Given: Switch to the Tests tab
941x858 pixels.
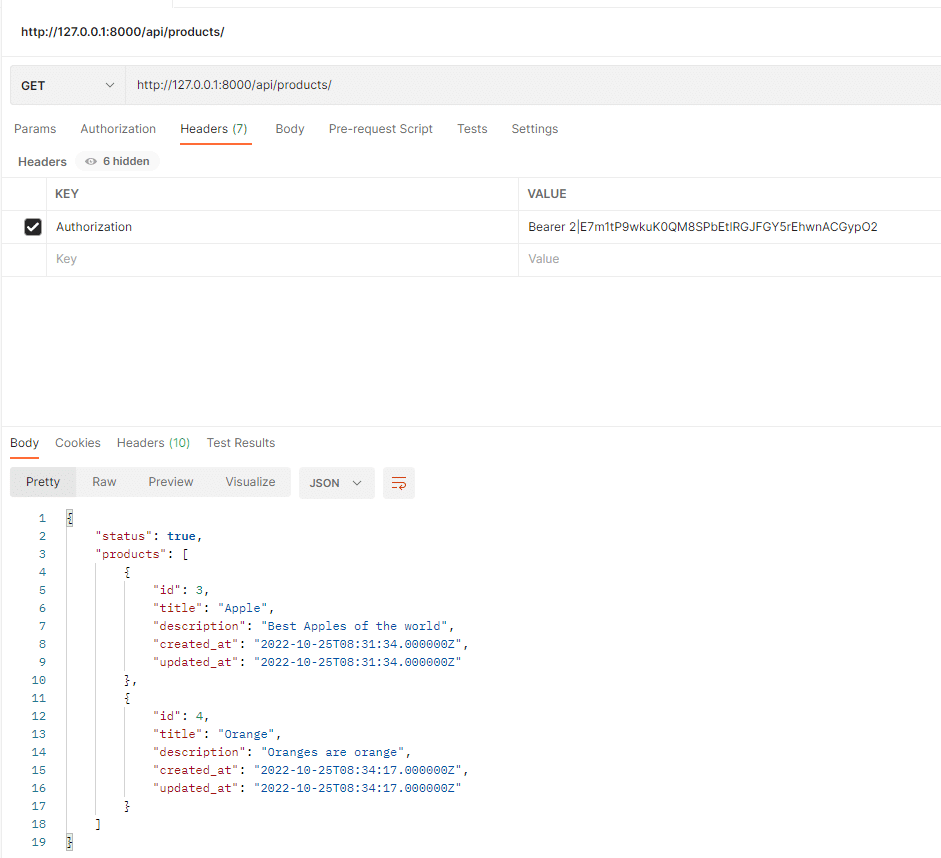Looking at the screenshot, I should click(472, 129).
